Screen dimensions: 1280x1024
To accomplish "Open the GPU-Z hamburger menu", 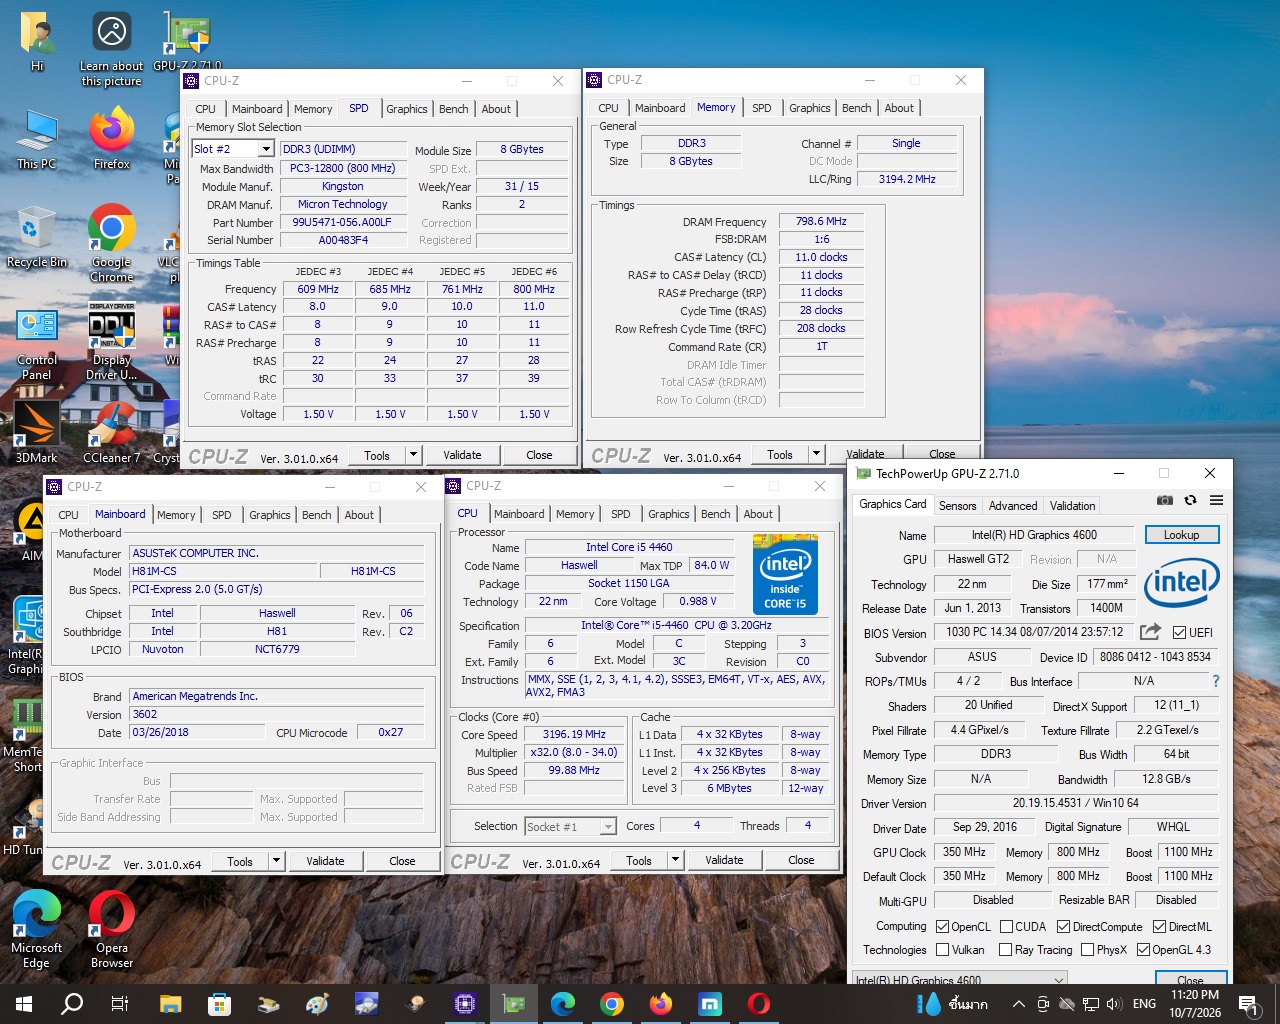I will coord(1216,500).
